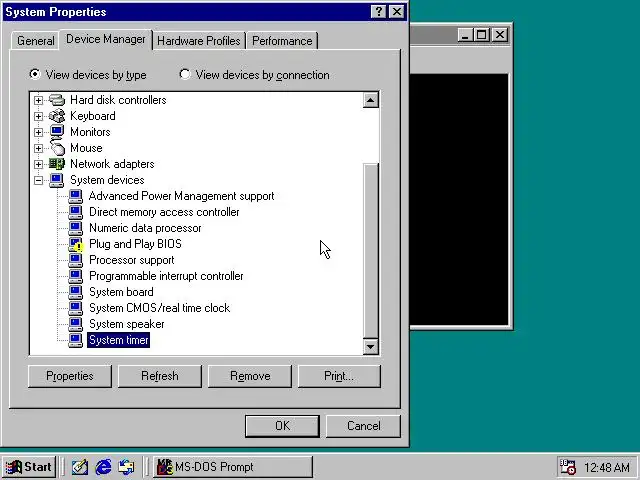Click the device list scroll down arrow
Screen dimensions: 640x480
coord(371,347)
